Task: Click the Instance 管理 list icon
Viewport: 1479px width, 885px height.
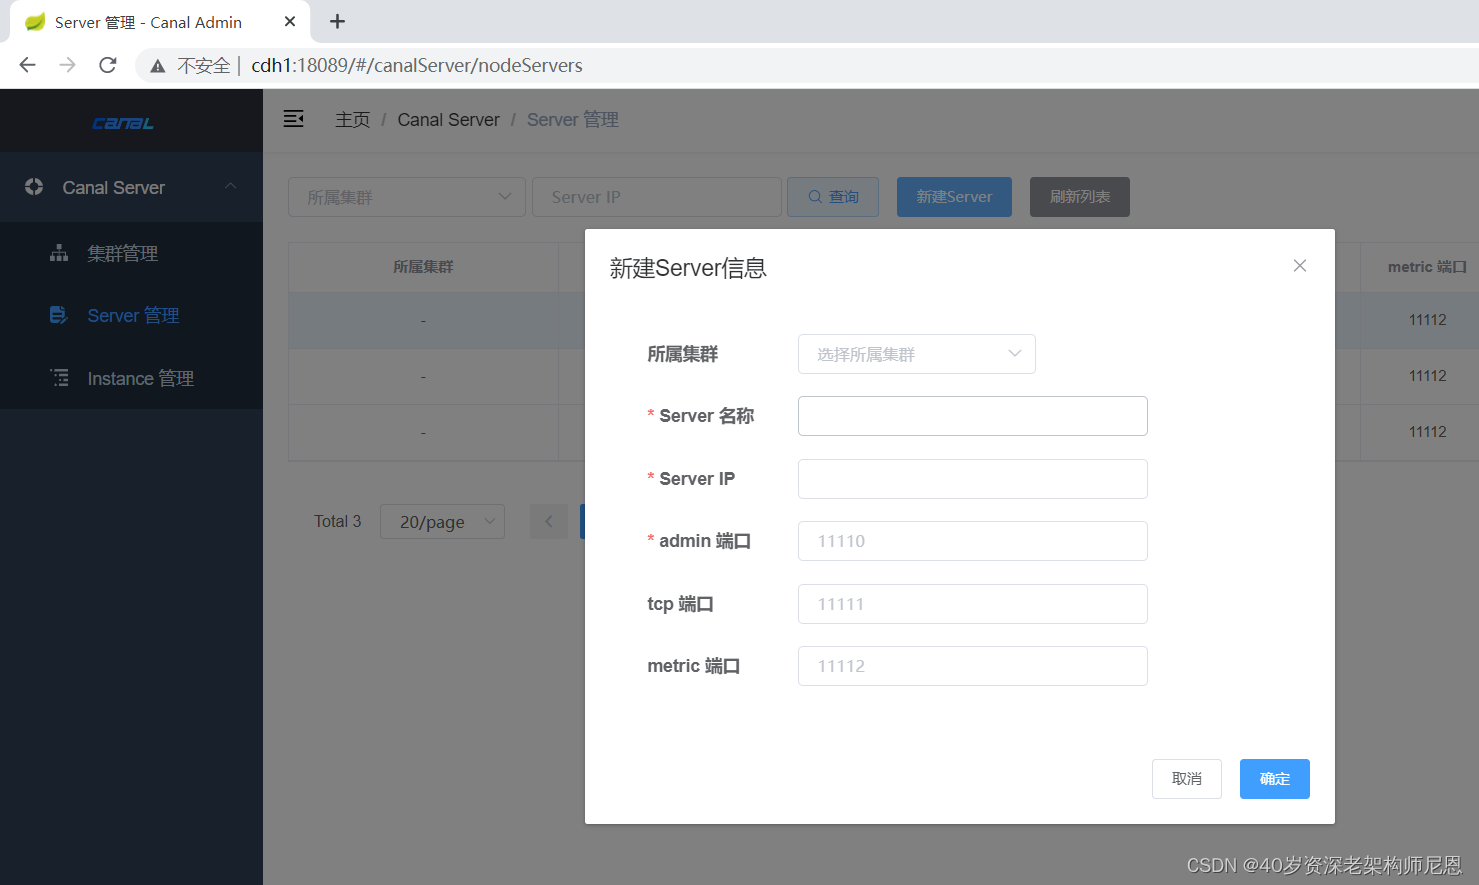Action: pyautogui.click(x=60, y=378)
